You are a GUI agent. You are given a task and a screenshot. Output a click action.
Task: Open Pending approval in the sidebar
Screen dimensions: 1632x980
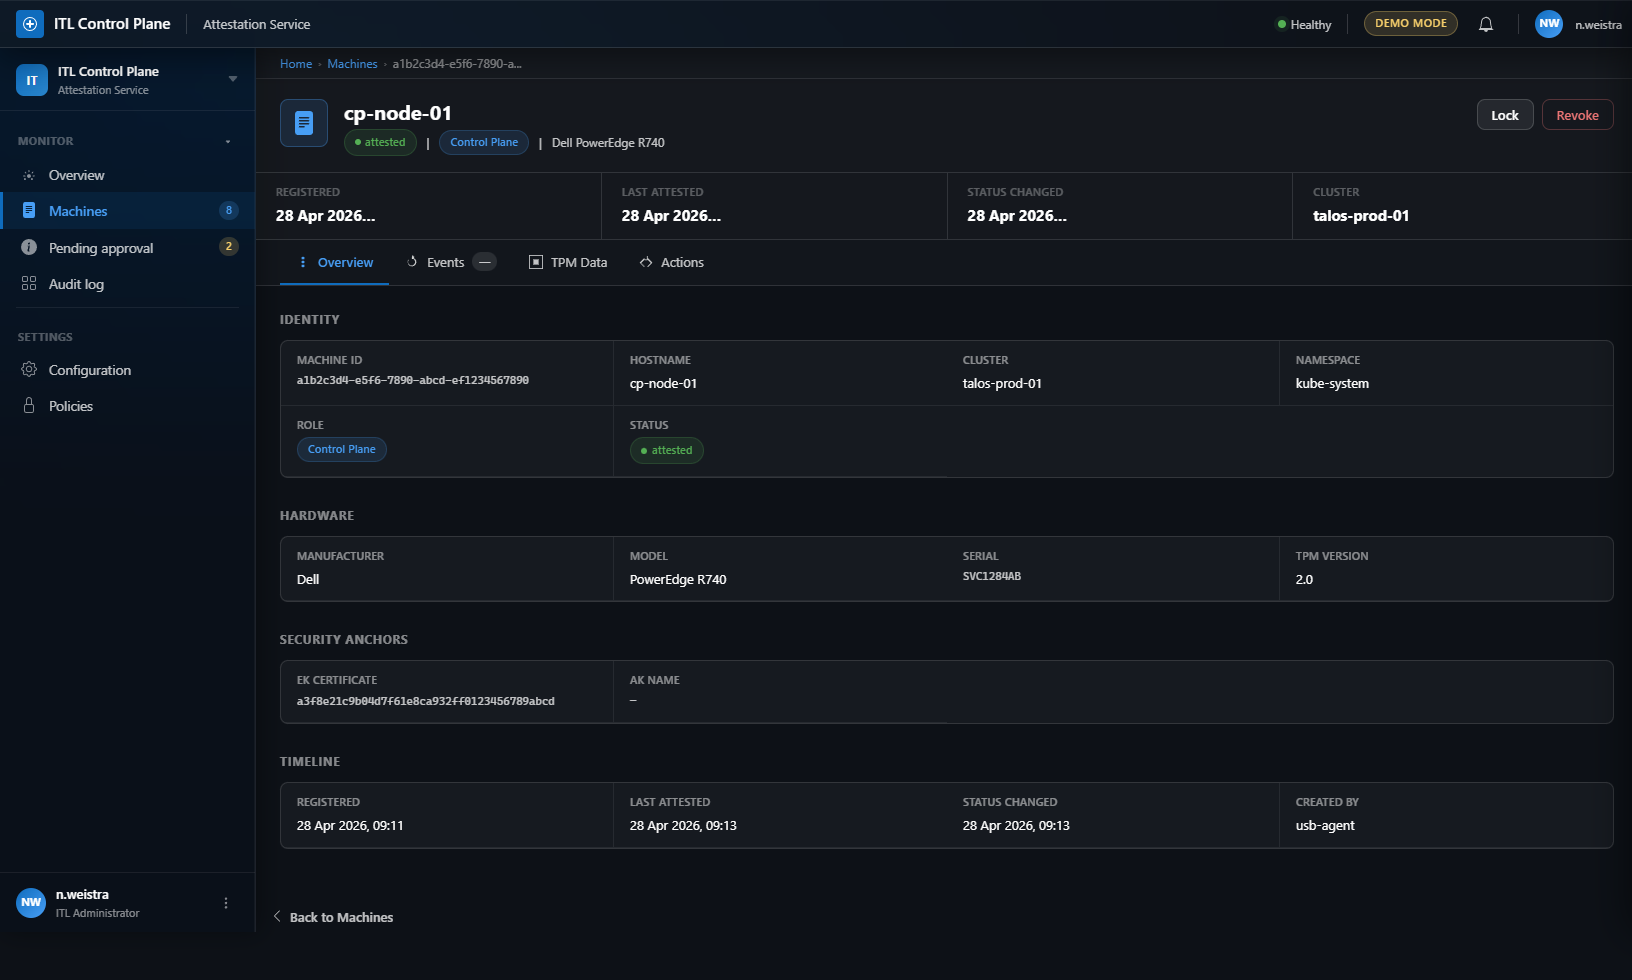pyautogui.click(x=128, y=248)
